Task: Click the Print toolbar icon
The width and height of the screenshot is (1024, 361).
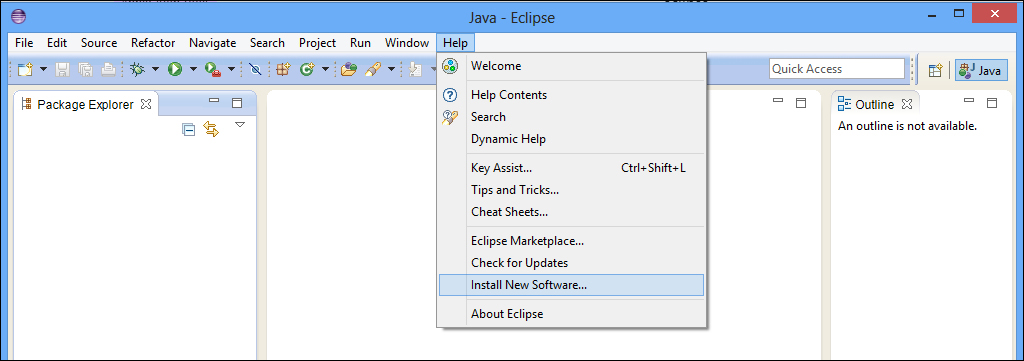Action: [108, 69]
